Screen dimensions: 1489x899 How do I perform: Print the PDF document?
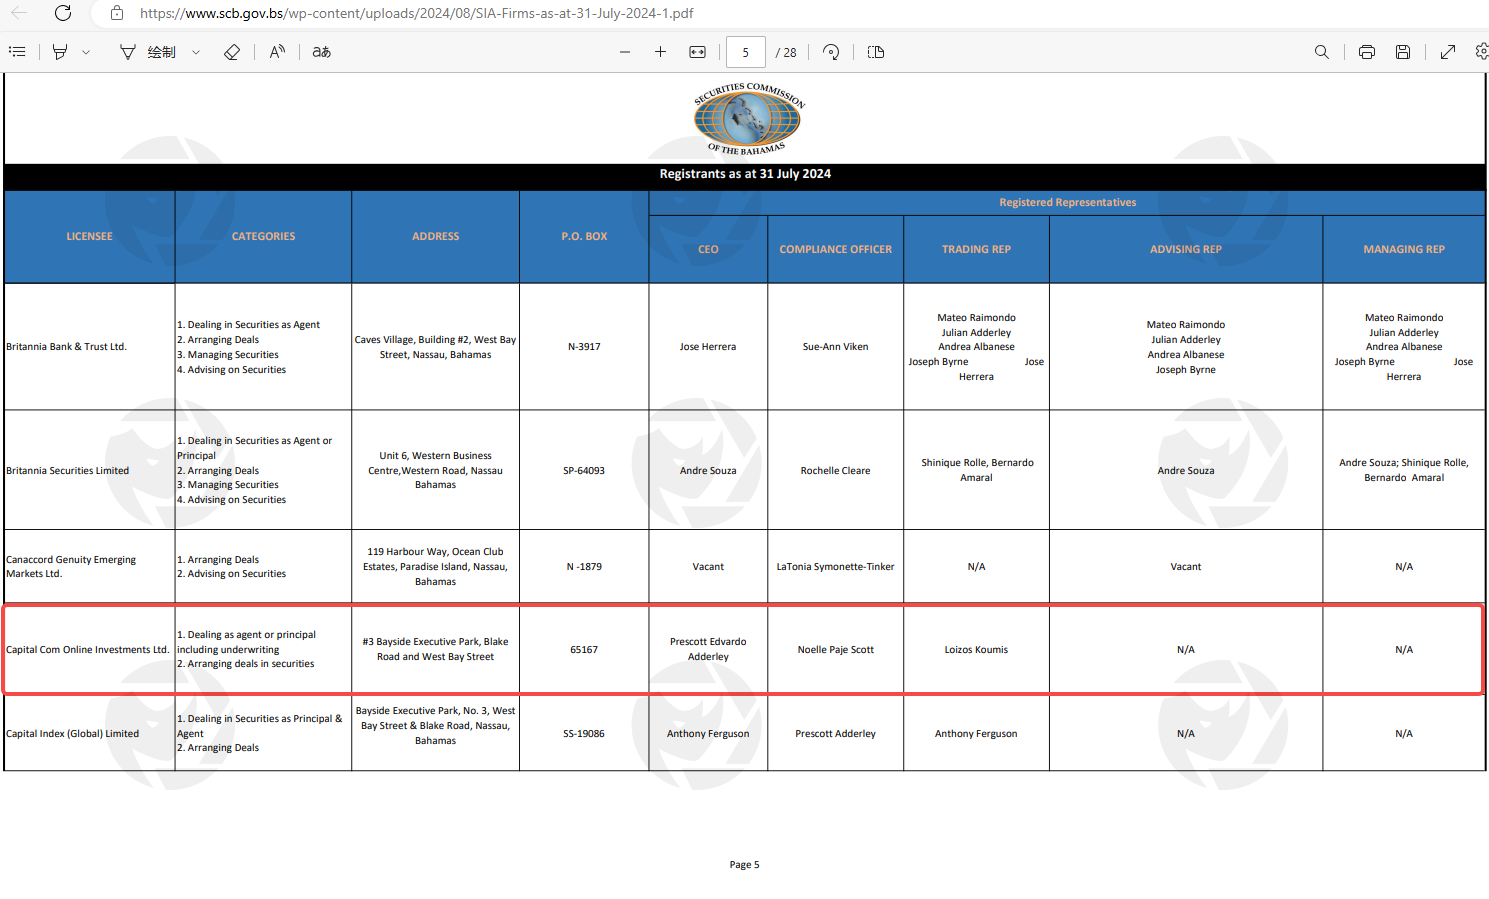click(1366, 52)
